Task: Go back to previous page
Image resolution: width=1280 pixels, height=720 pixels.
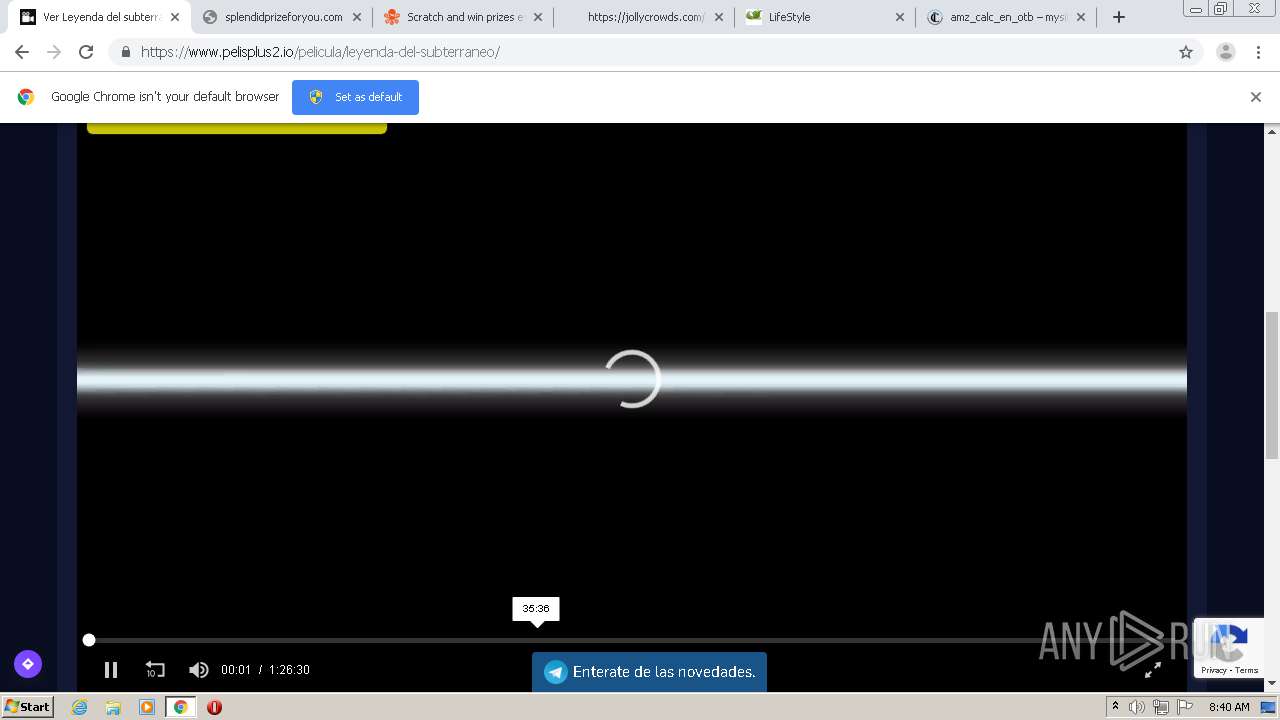Action: pos(22,52)
